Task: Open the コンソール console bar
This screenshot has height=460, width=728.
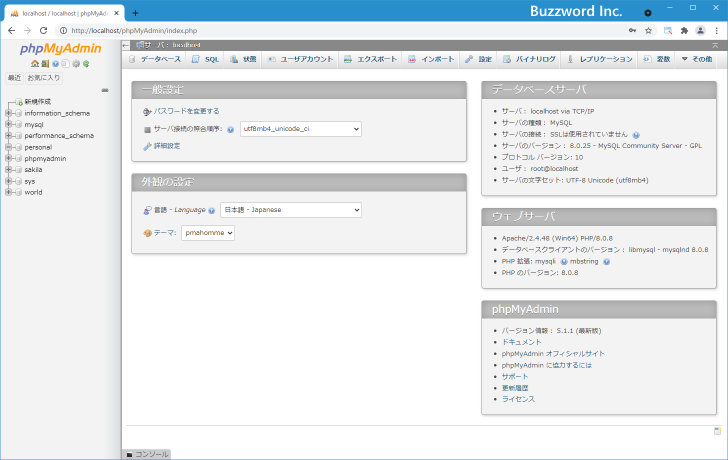Action: click(x=147, y=454)
